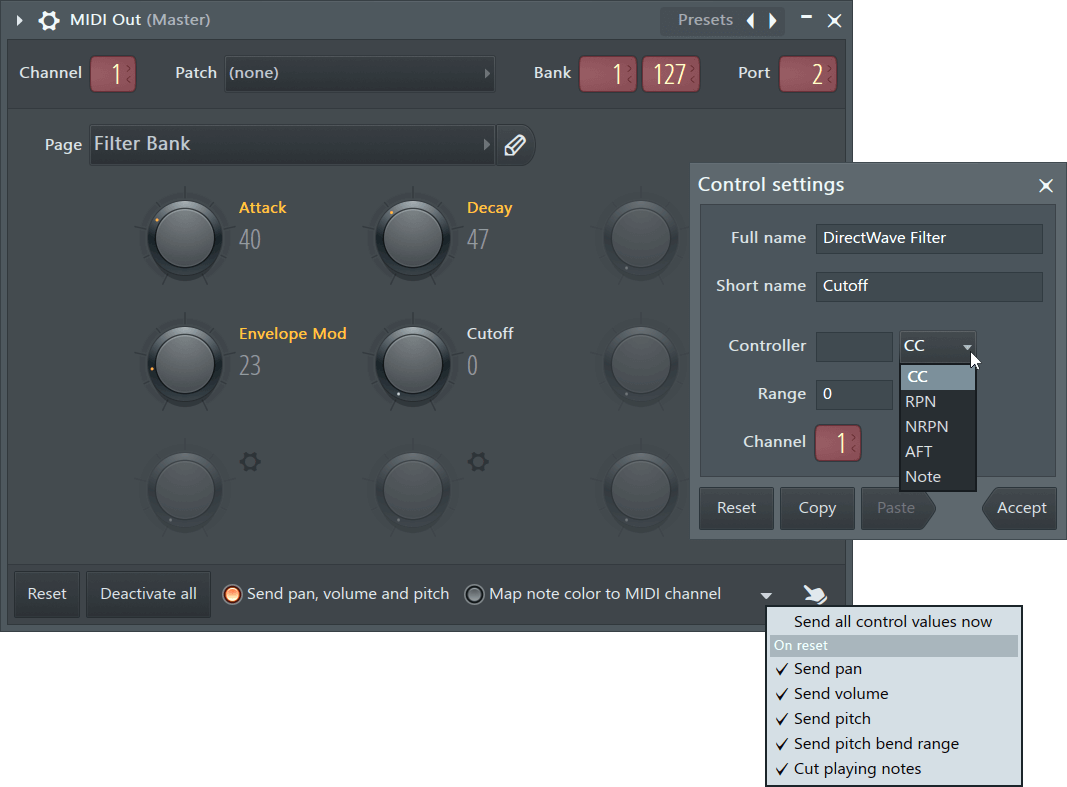Click the right Presets arrow
The image size is (1067, 787).
pos(771,20)
